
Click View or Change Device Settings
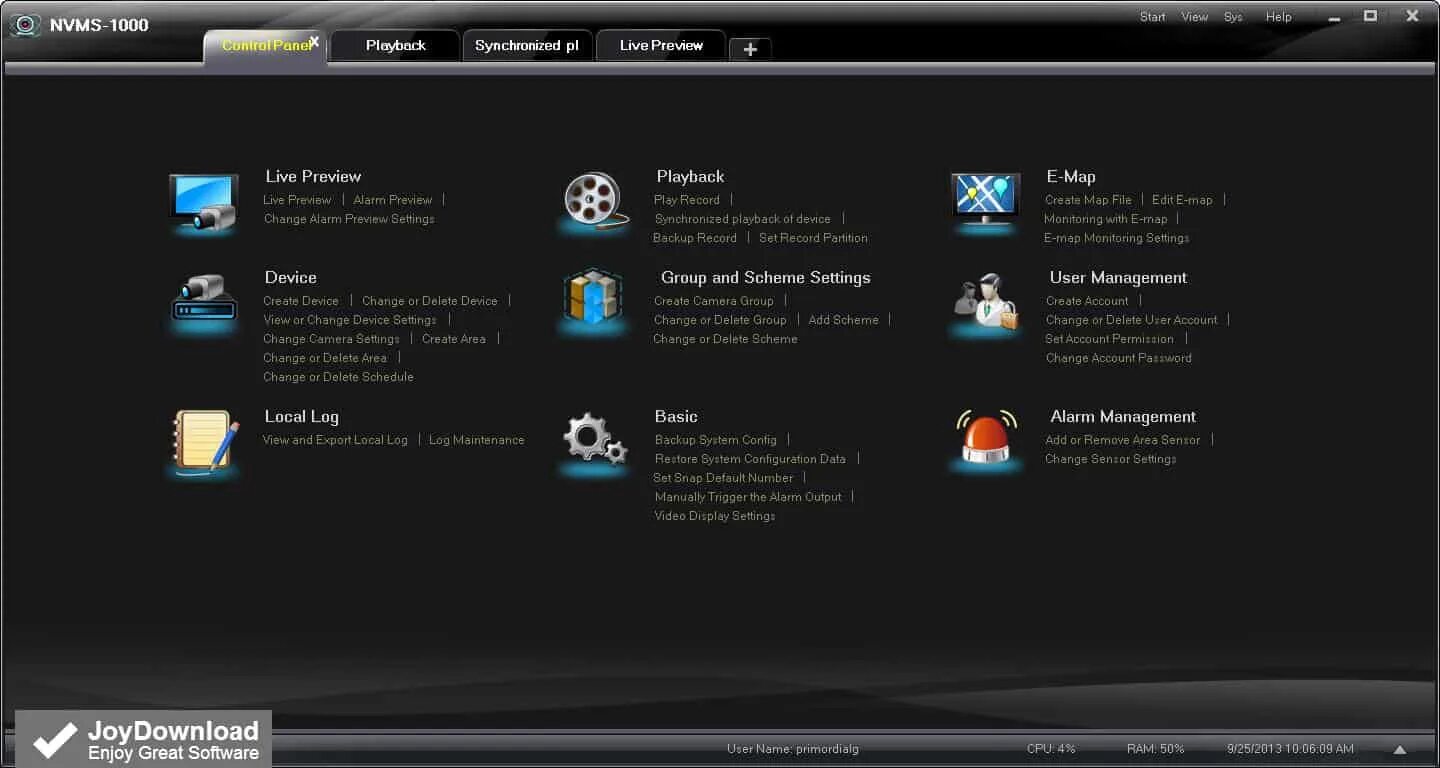tap(350, 320)
